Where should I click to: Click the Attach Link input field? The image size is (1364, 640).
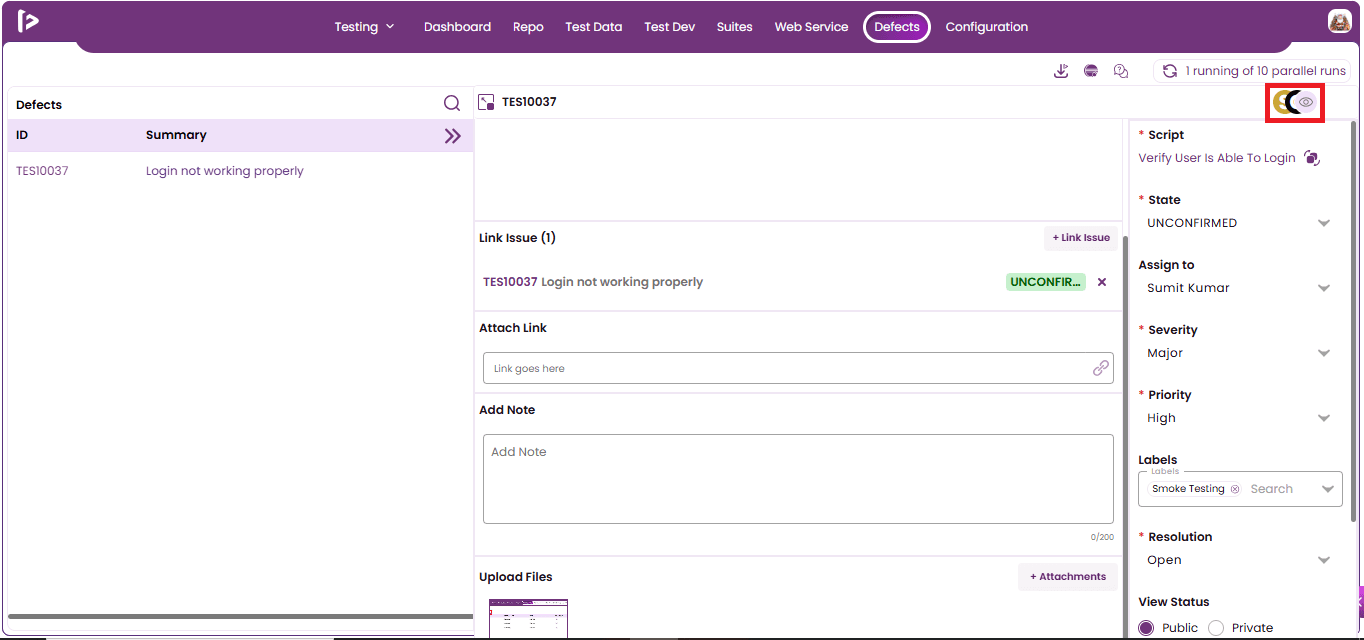click(x=798, y=368)
